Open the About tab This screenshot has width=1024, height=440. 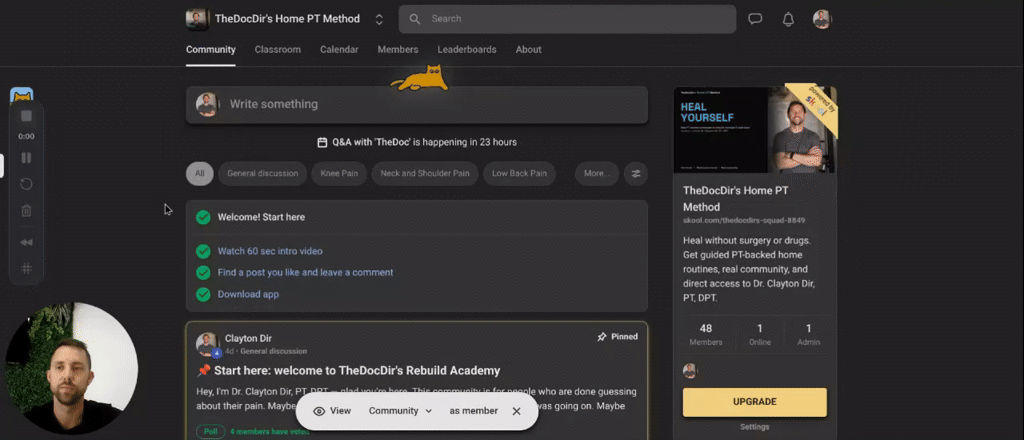(x=528, y=50)
